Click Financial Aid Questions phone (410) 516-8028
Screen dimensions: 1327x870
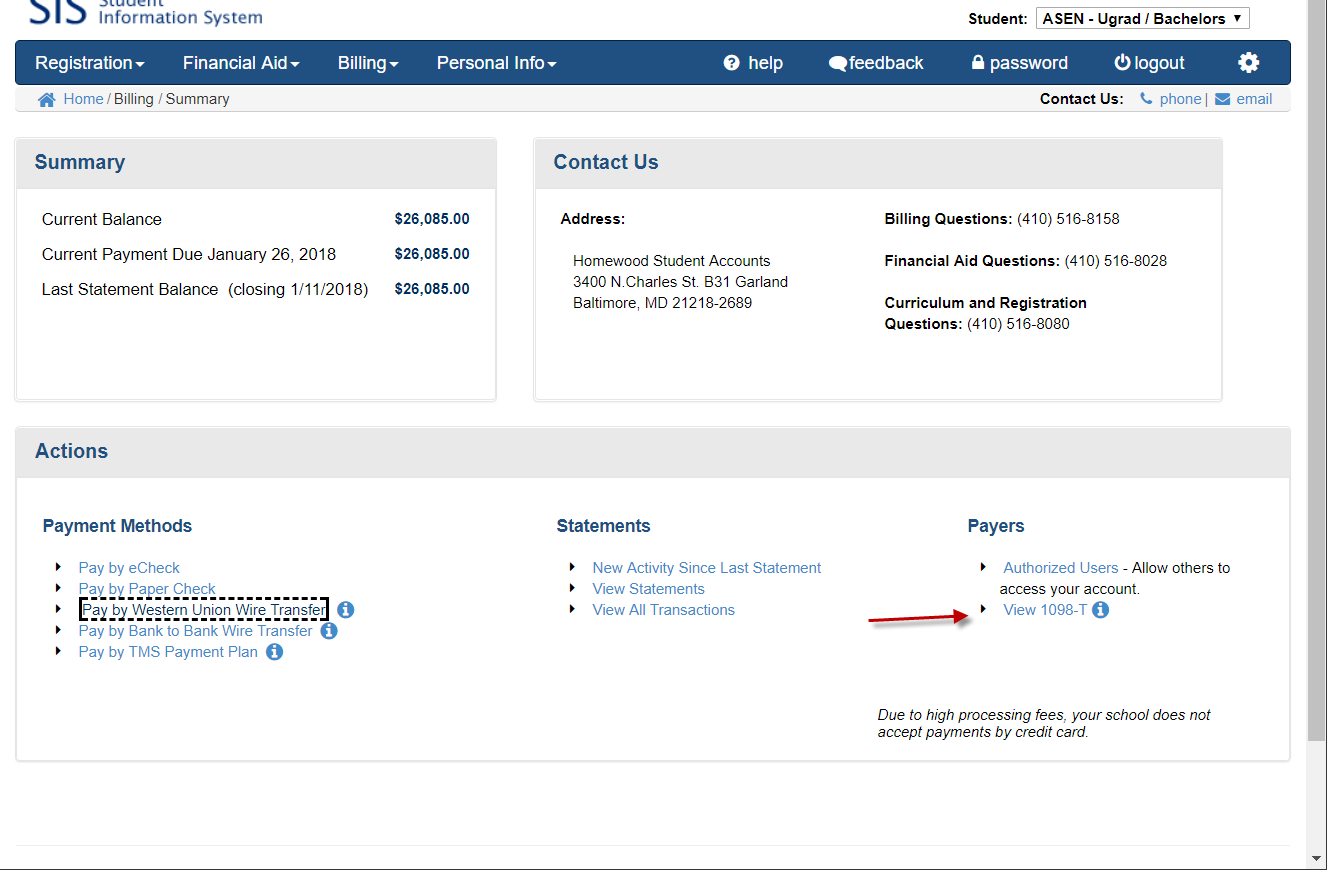pos(1116,261)
